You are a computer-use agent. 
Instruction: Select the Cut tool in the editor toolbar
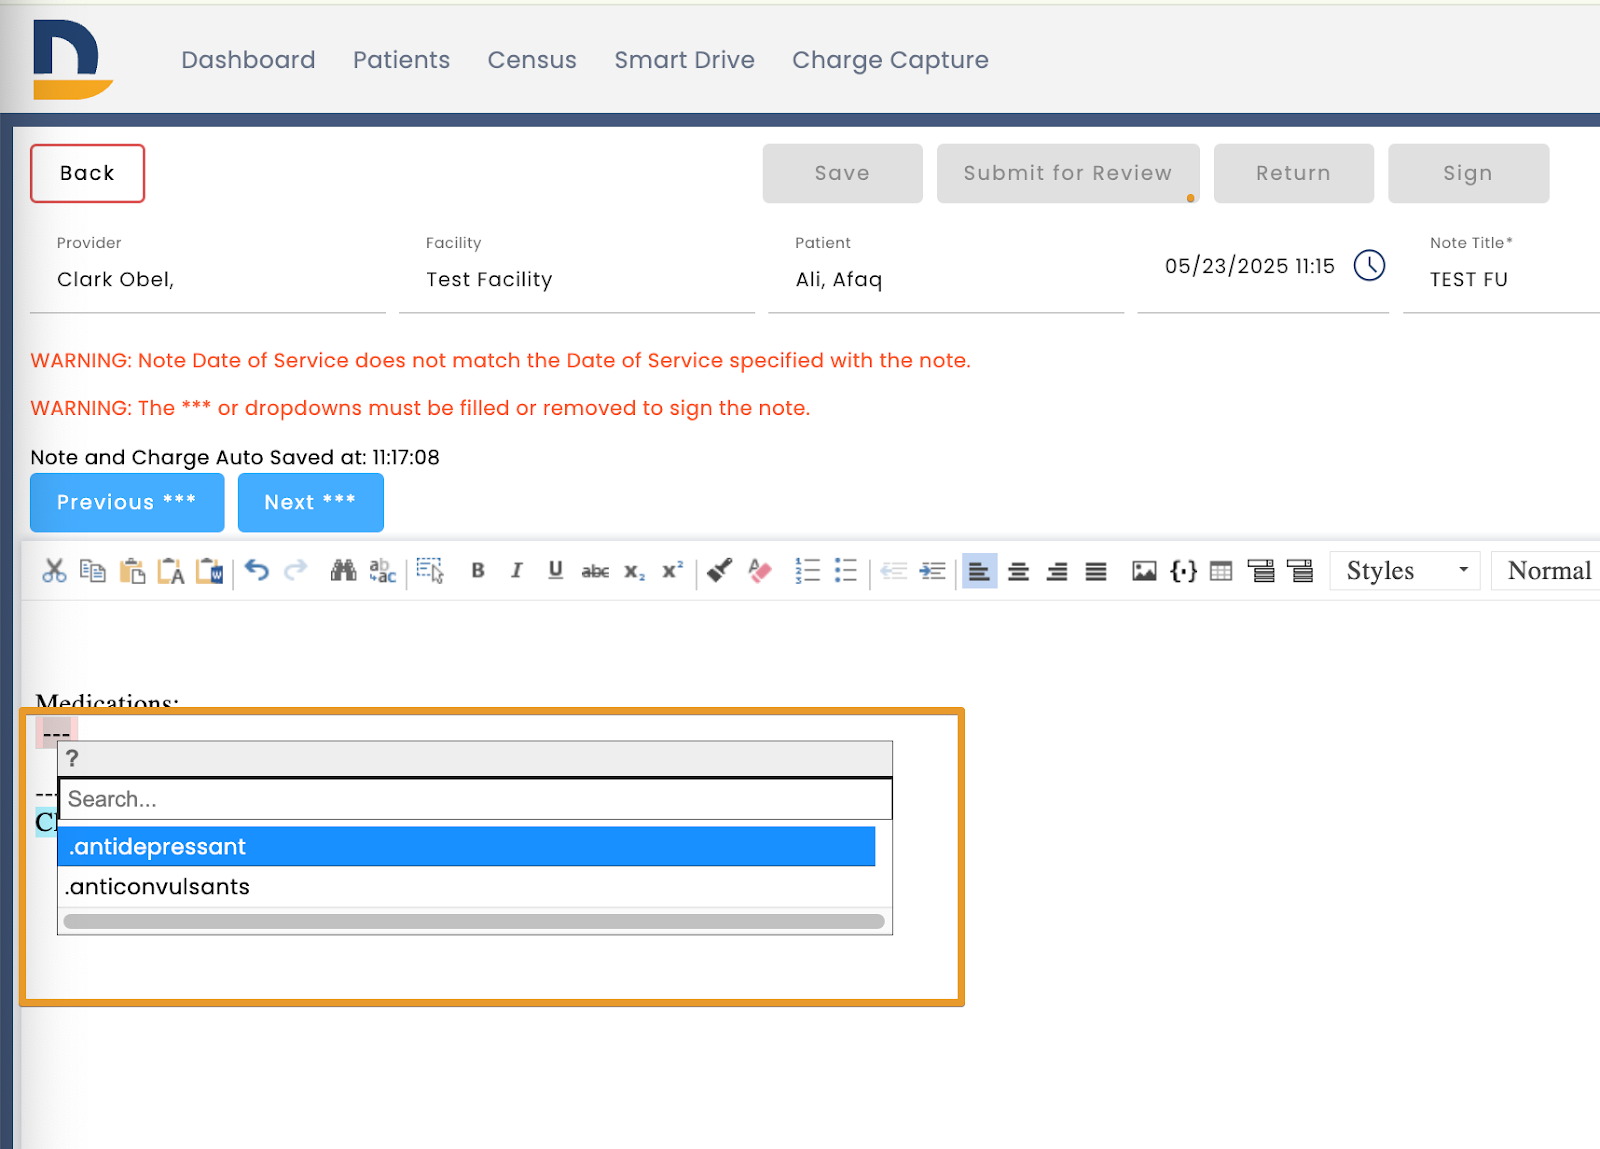click(55, 571)
